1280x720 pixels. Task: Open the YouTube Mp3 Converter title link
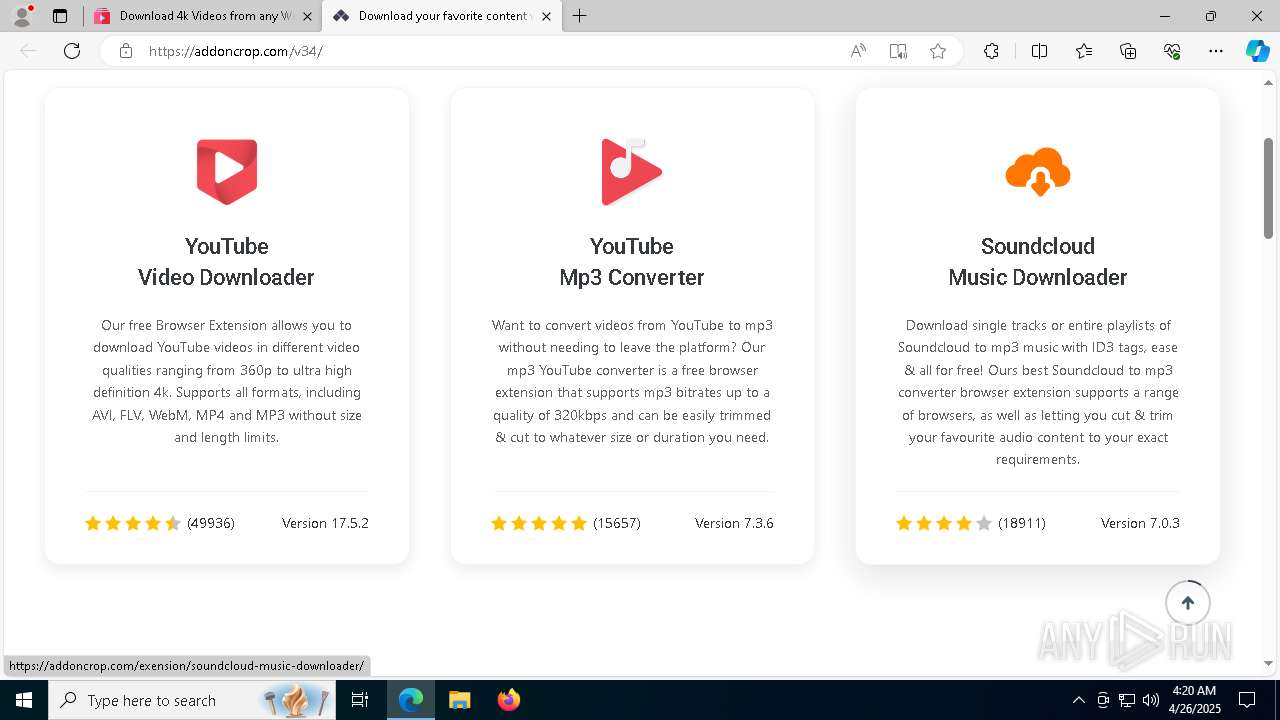(x=632, y=261)
